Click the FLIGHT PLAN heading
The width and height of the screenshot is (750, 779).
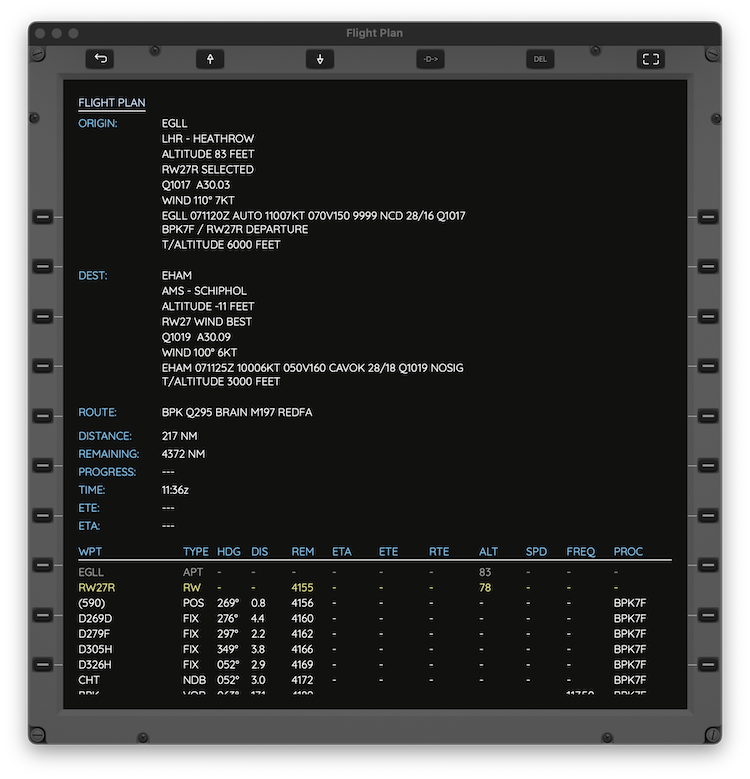[112, 103]
